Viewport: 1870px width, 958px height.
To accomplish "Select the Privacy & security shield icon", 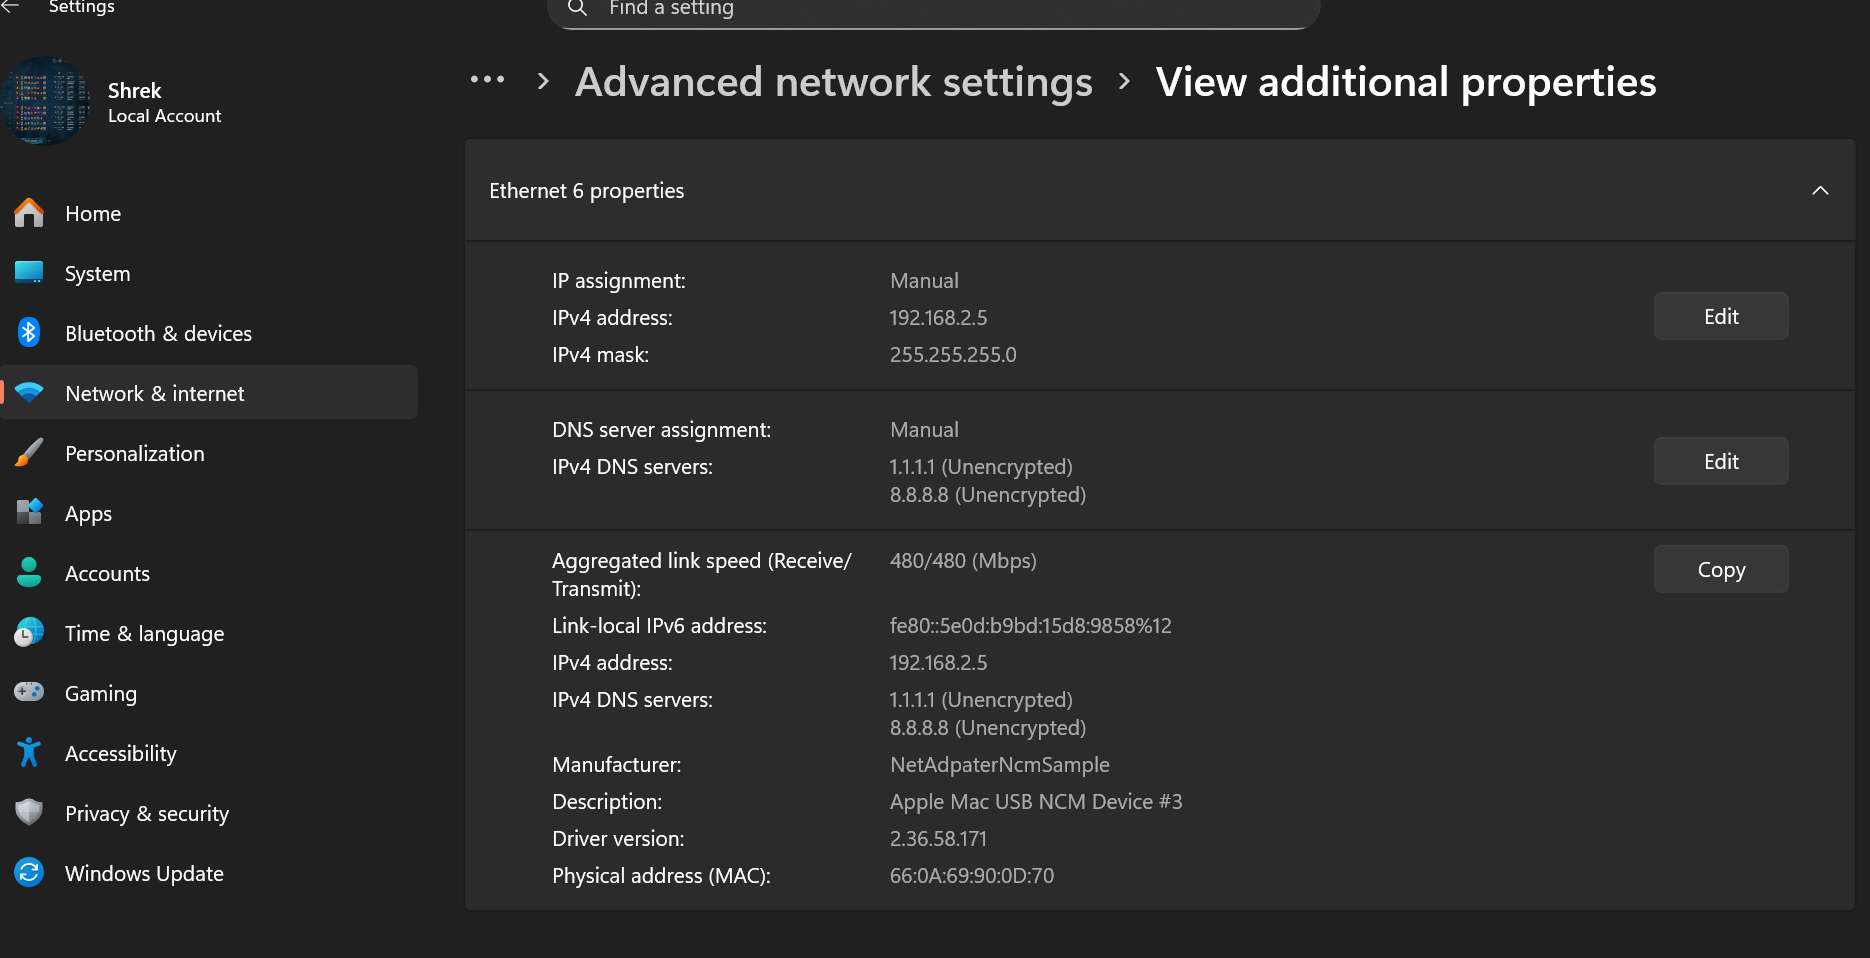I will pyautogui.click(x=29, y=812).
